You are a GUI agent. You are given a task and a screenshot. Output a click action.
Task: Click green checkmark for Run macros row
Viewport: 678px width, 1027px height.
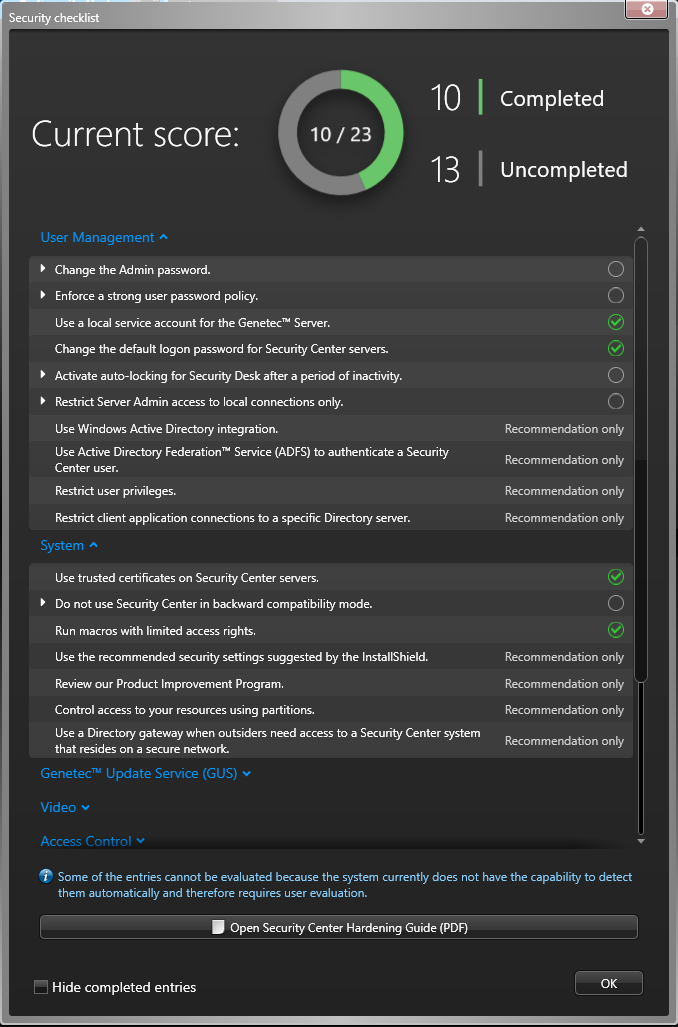coord(616,630)
